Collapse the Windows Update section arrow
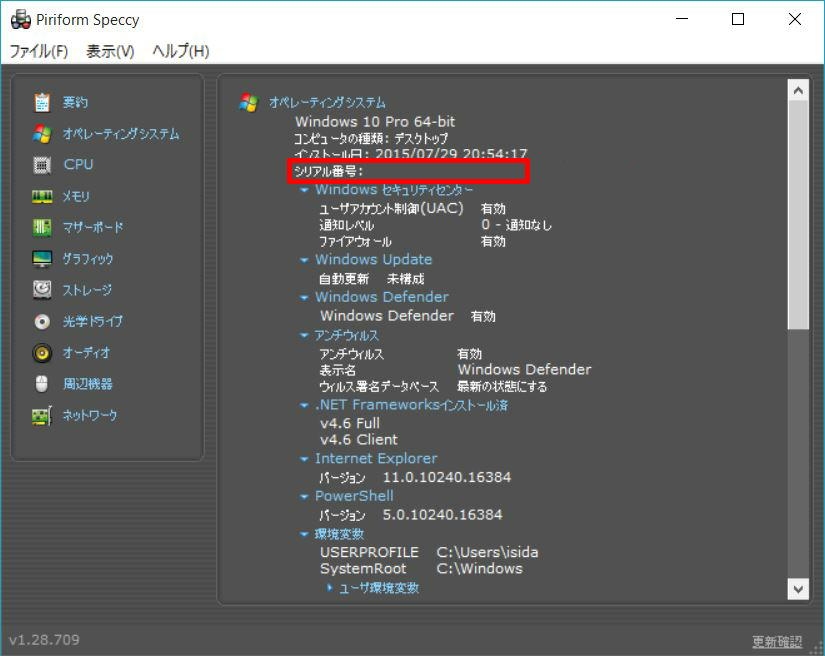Screen dimensions: 825x656 [304, 260]
